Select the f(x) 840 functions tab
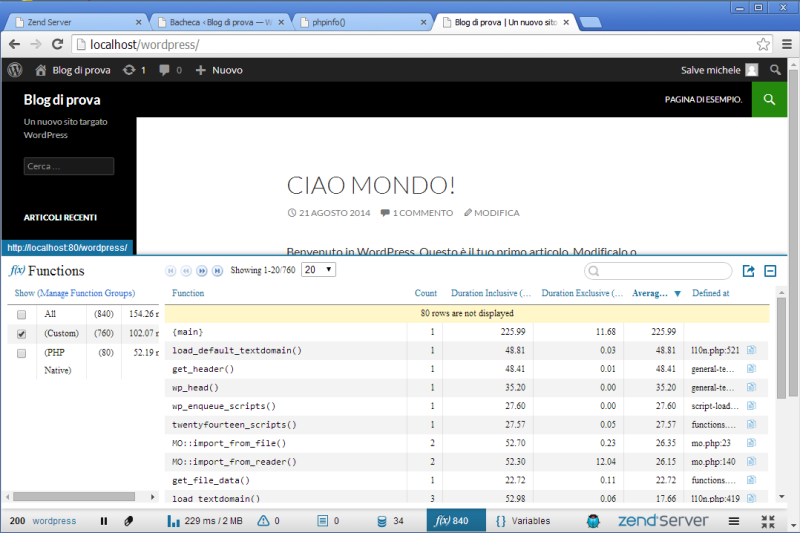Image resolution: width=800 pixels, height=533 pixels. click(x=456, y=521)
